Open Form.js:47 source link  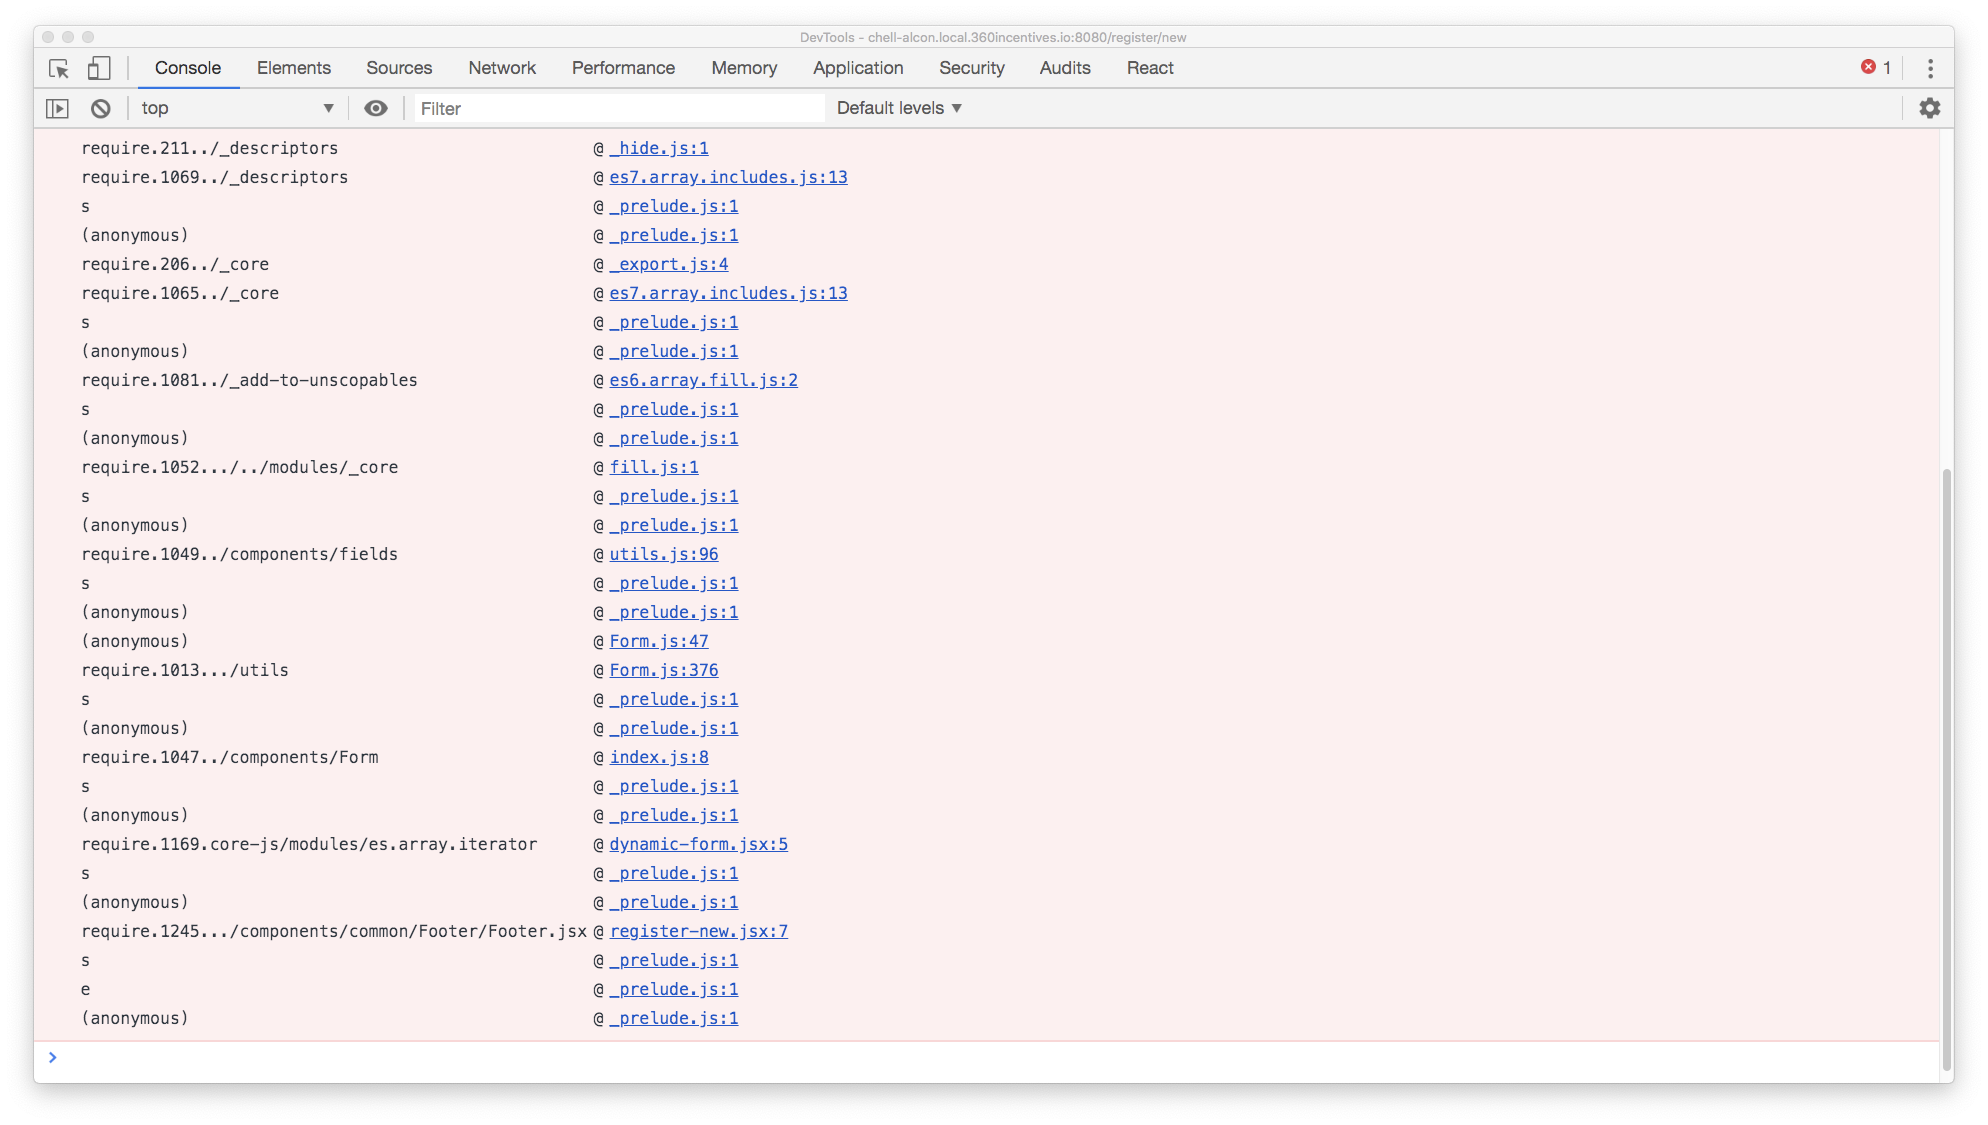pyautogui.click(x=658, y=641)
